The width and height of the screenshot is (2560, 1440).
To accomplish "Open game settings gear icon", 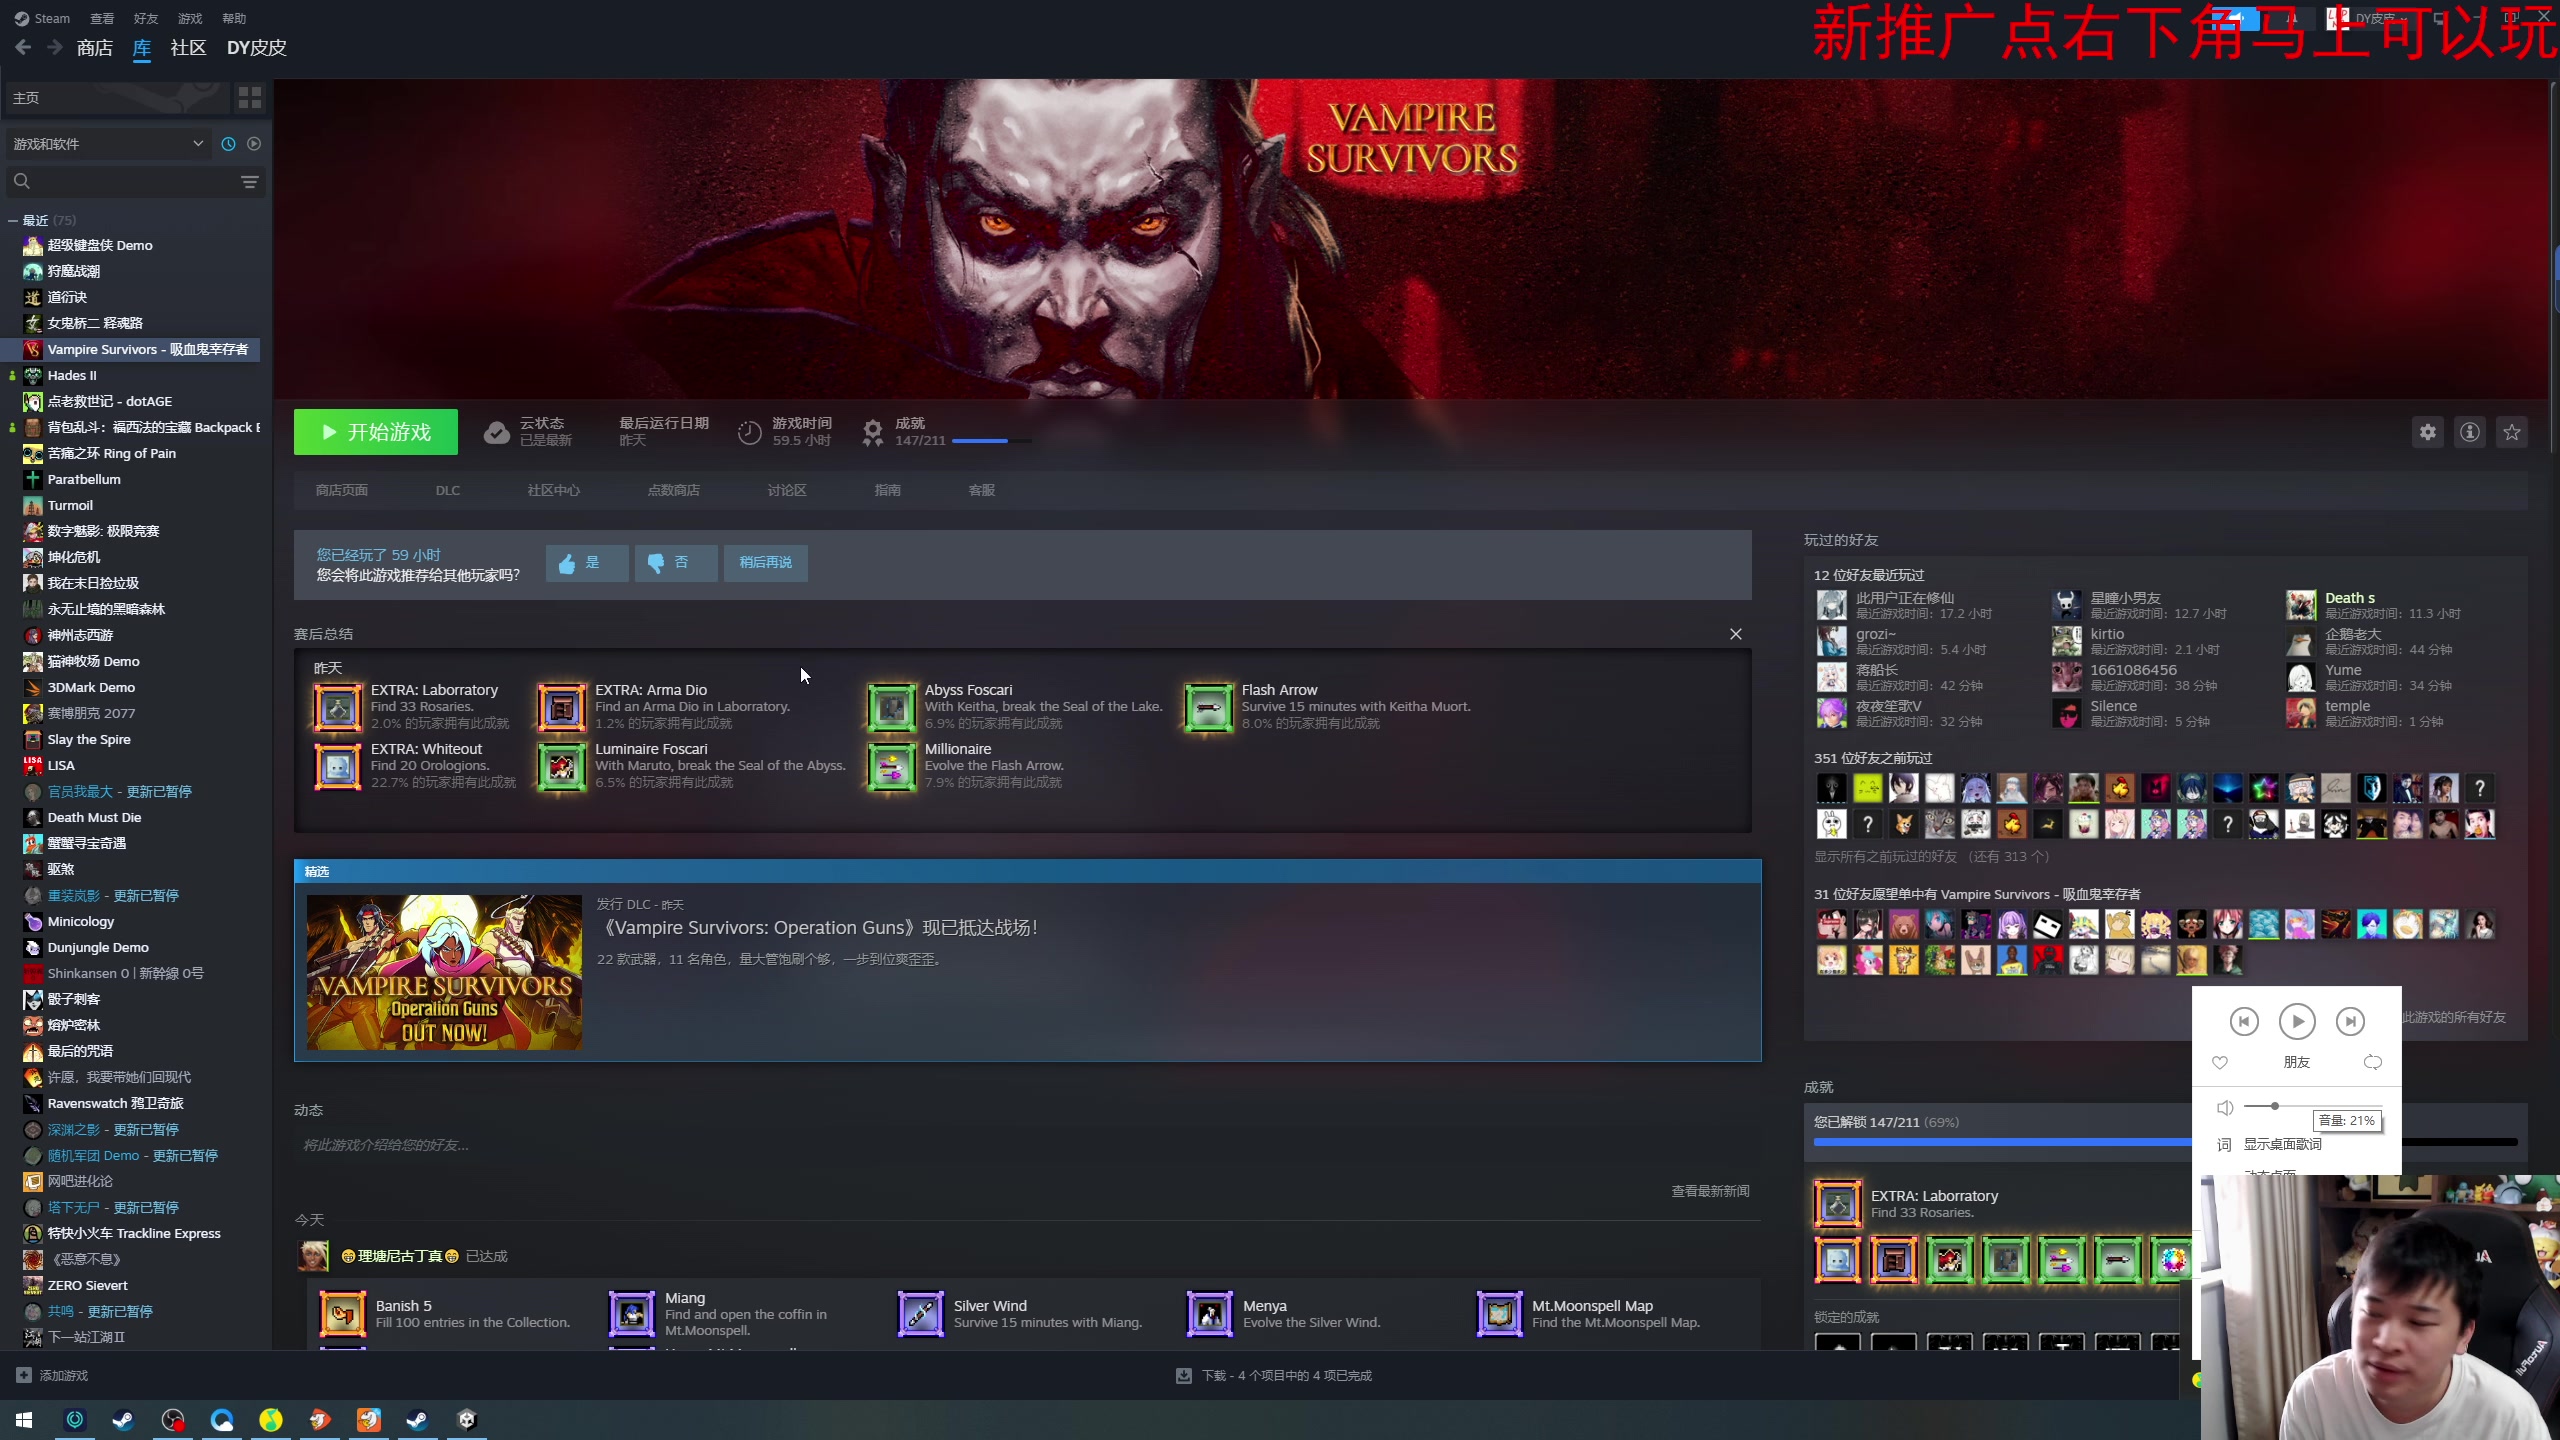I will [x=2428, y=432].
